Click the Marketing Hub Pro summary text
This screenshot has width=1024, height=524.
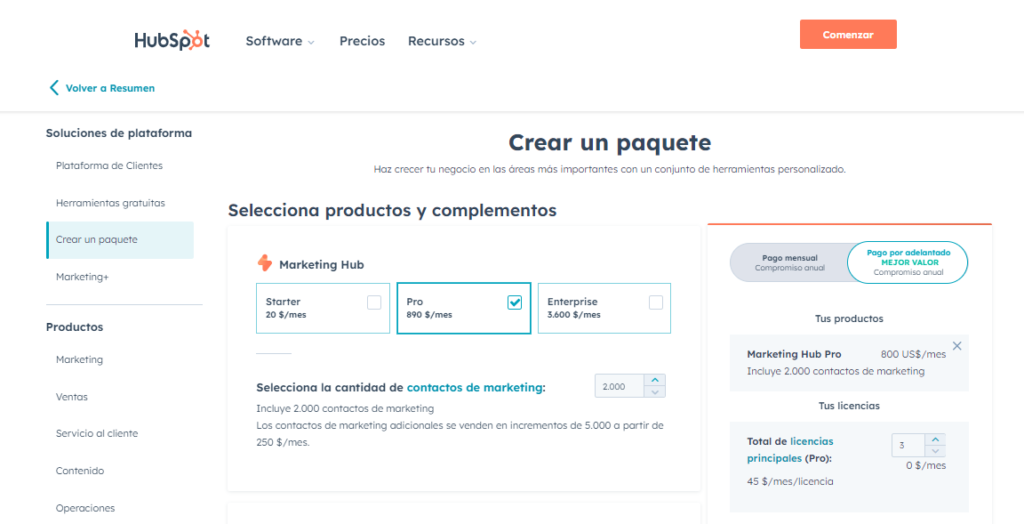tap(794, 354)
